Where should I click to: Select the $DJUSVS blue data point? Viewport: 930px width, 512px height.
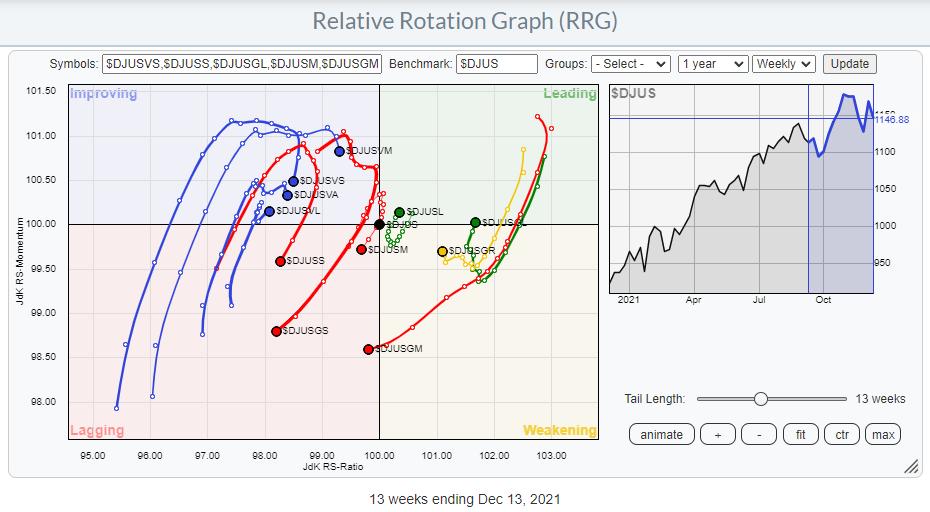293,181
